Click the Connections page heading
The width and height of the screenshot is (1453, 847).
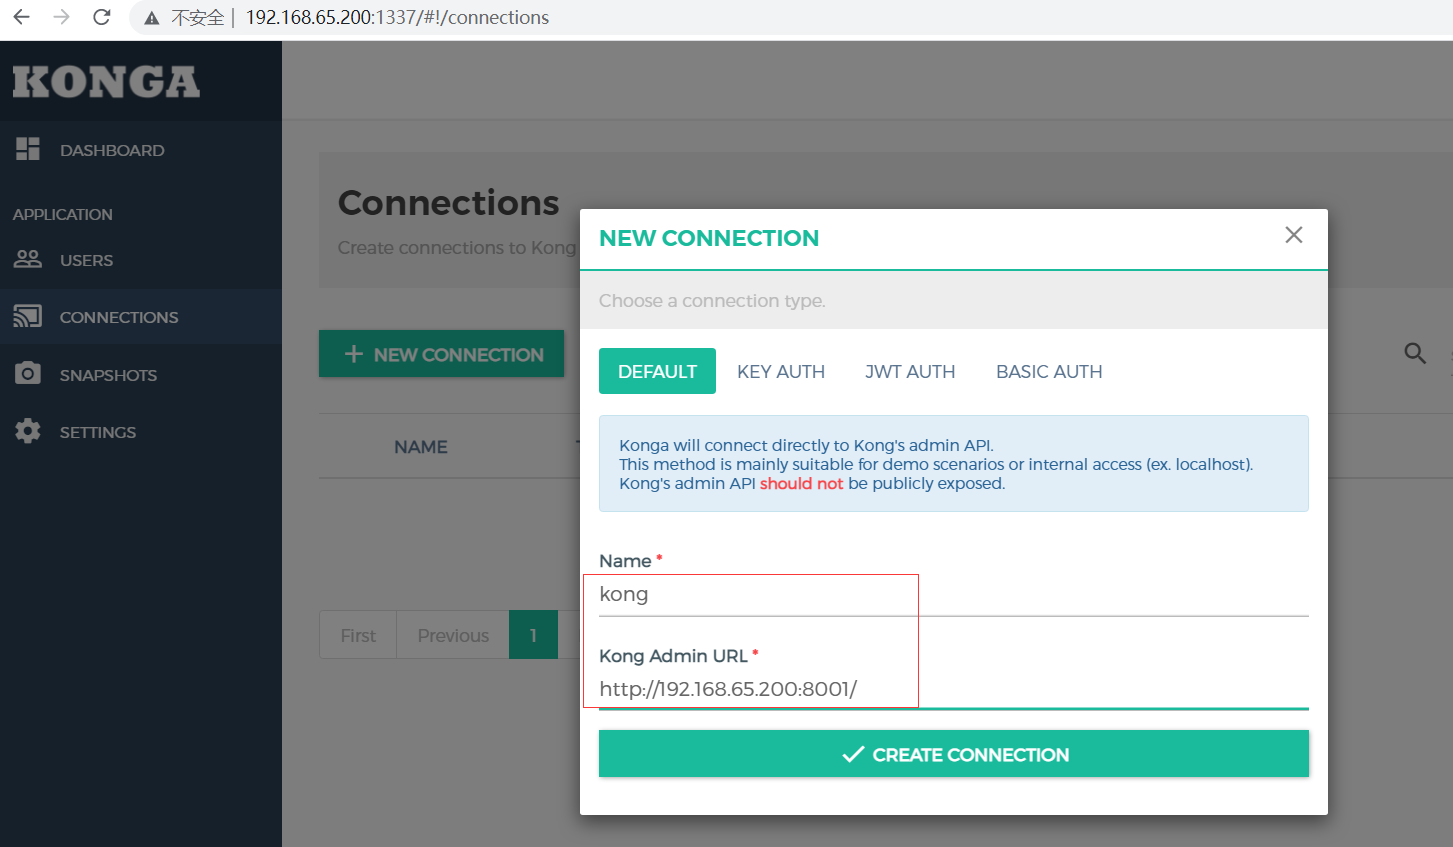449,203
